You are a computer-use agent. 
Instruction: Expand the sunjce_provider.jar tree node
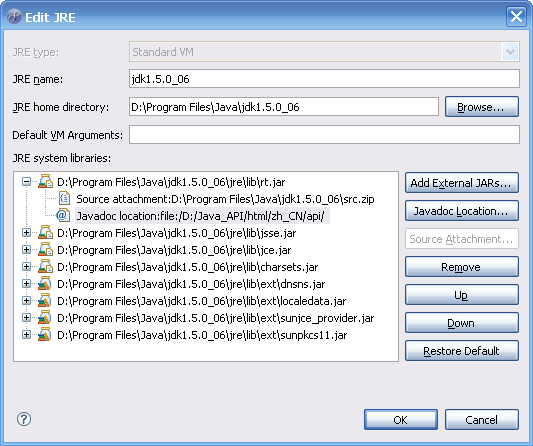tap(26, 318)
